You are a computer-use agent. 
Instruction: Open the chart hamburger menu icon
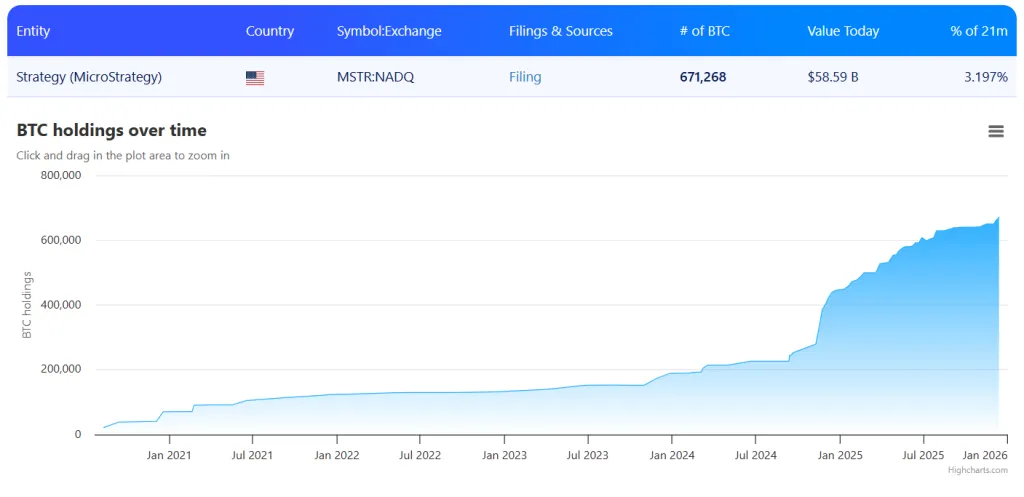[x=995, y=131]
